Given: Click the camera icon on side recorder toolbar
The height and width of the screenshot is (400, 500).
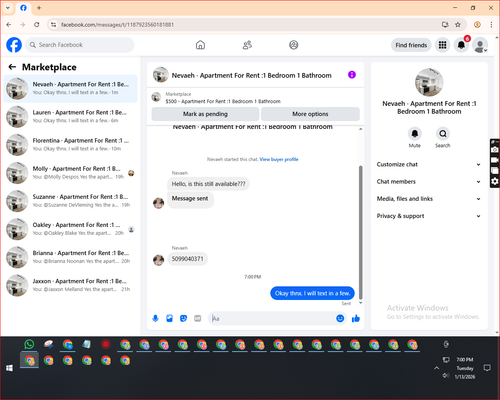Looking at the screenshot, I should point(495,149).
